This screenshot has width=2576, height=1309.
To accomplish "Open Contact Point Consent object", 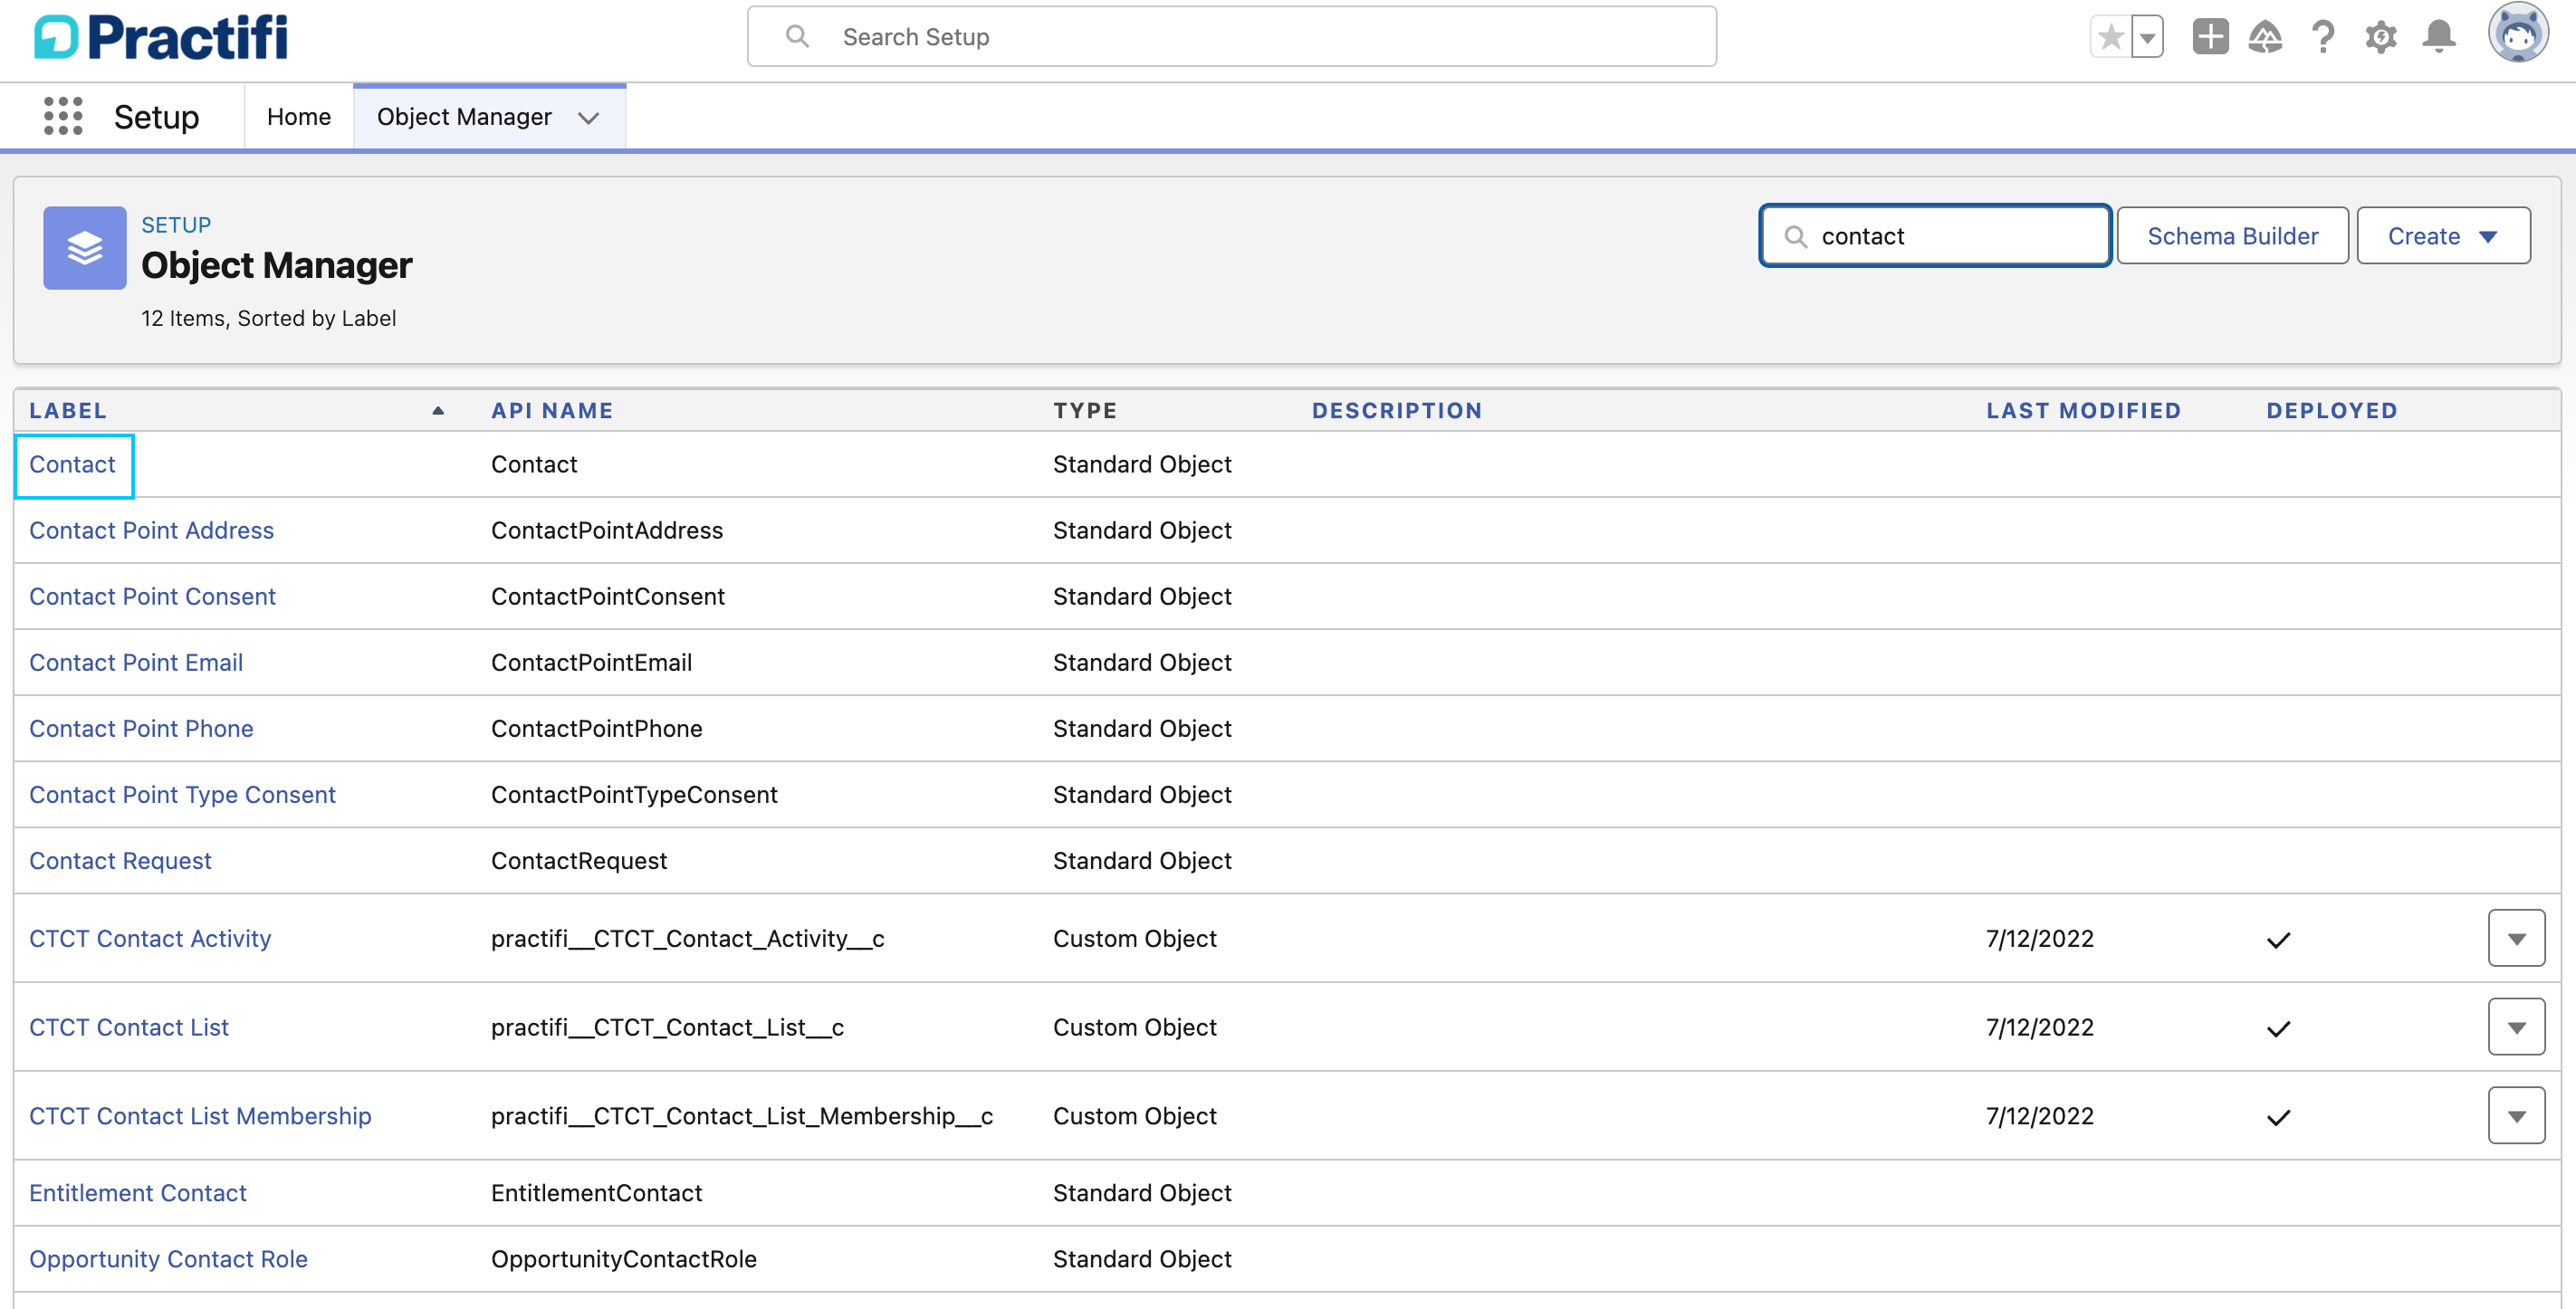I will click(x=152, y=596).
